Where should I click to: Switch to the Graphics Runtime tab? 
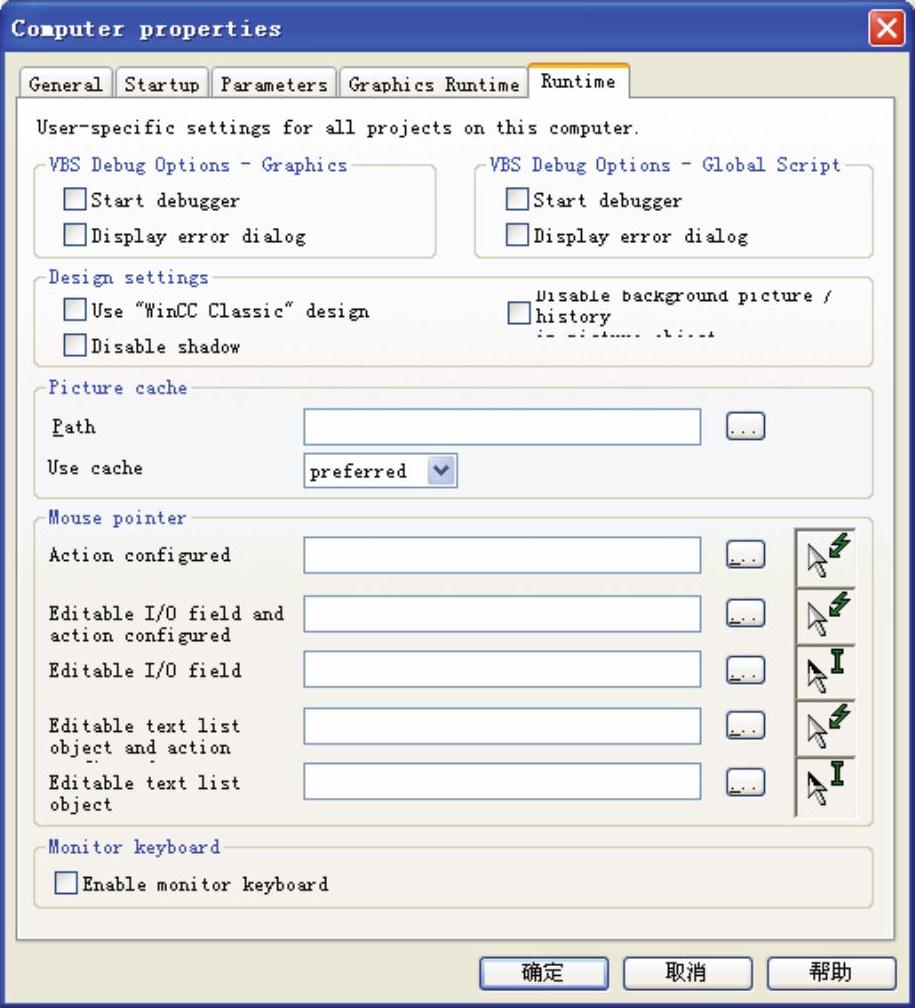434,84
